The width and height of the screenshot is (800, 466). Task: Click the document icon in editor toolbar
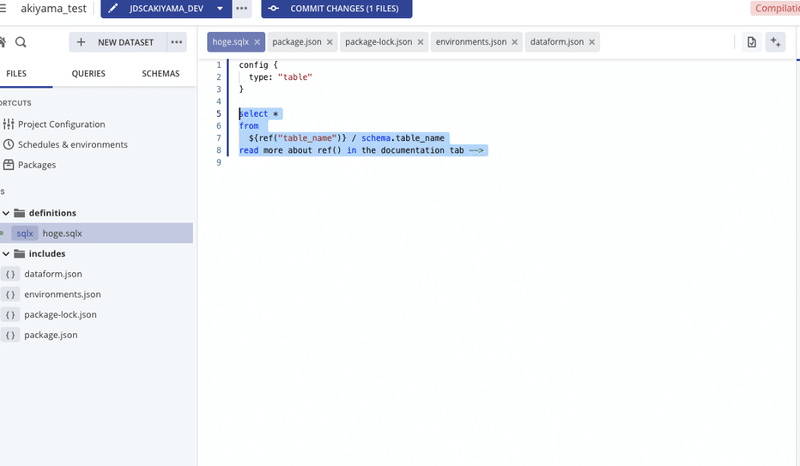click(752, 42)
